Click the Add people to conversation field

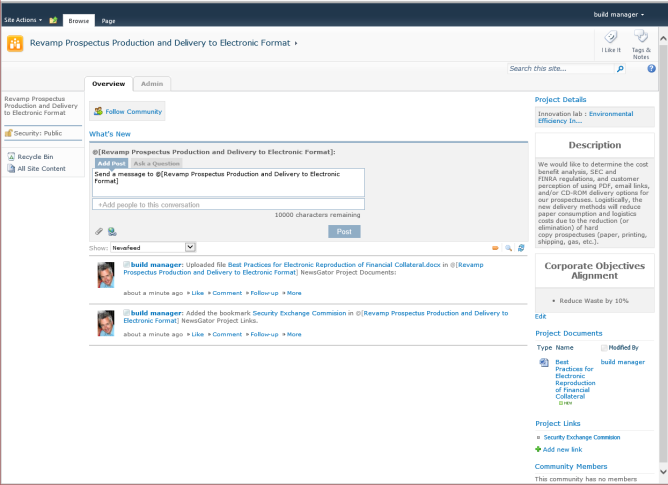pos(228,204)
